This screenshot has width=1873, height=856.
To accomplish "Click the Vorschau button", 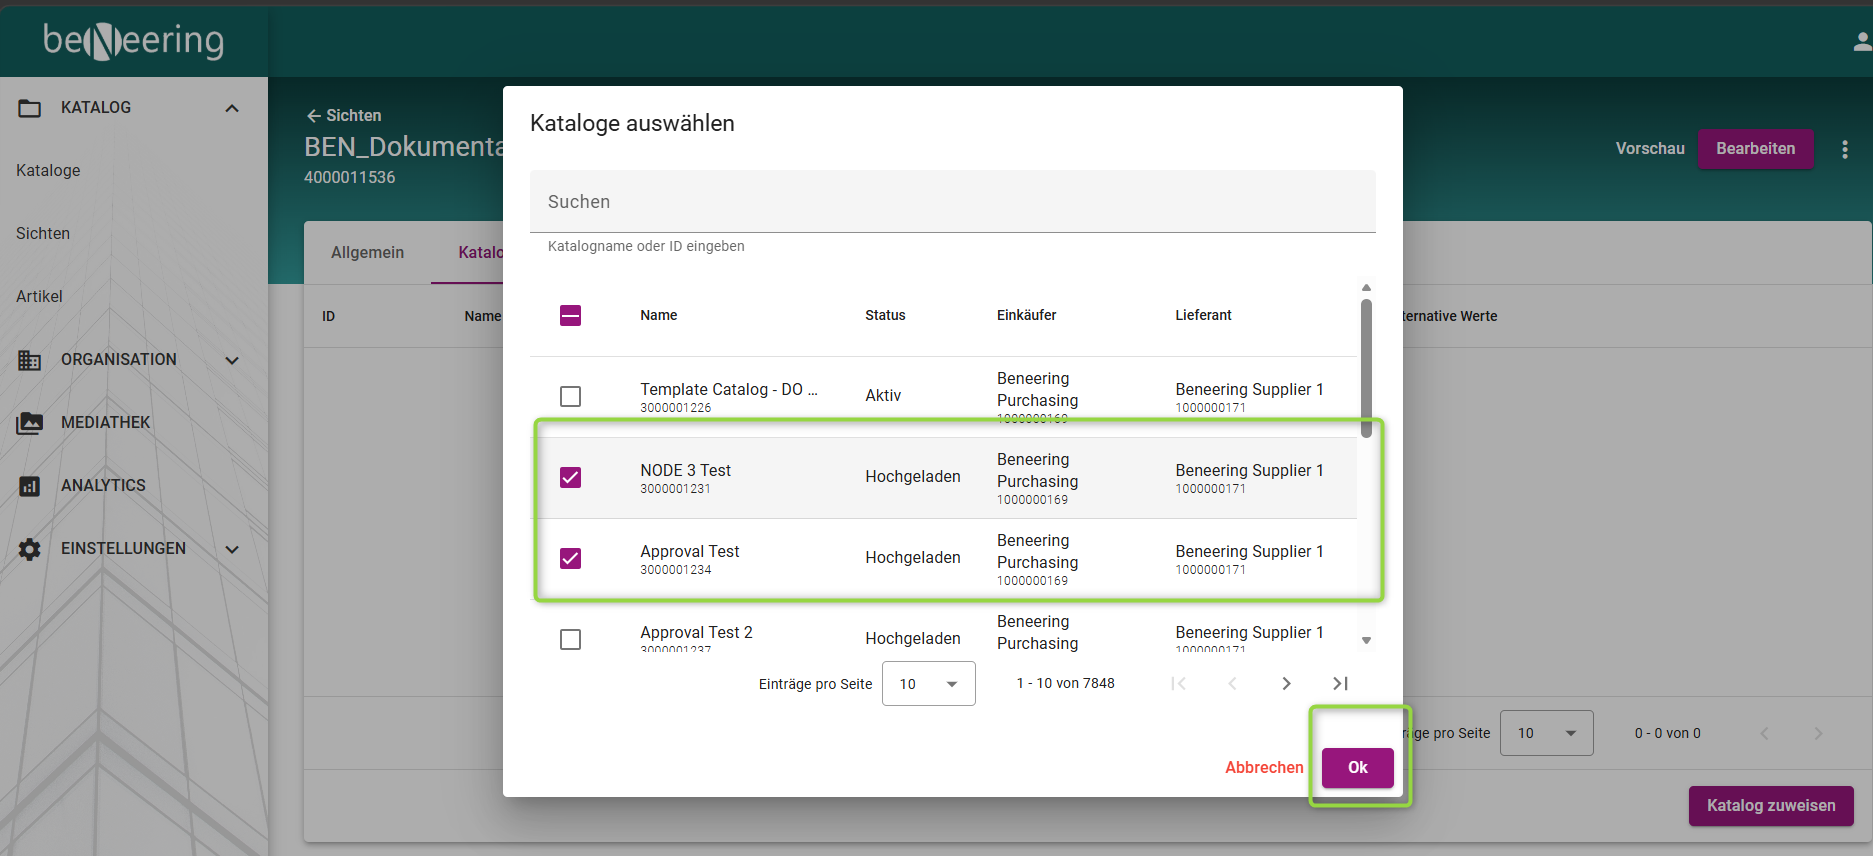I will 1650,149.
